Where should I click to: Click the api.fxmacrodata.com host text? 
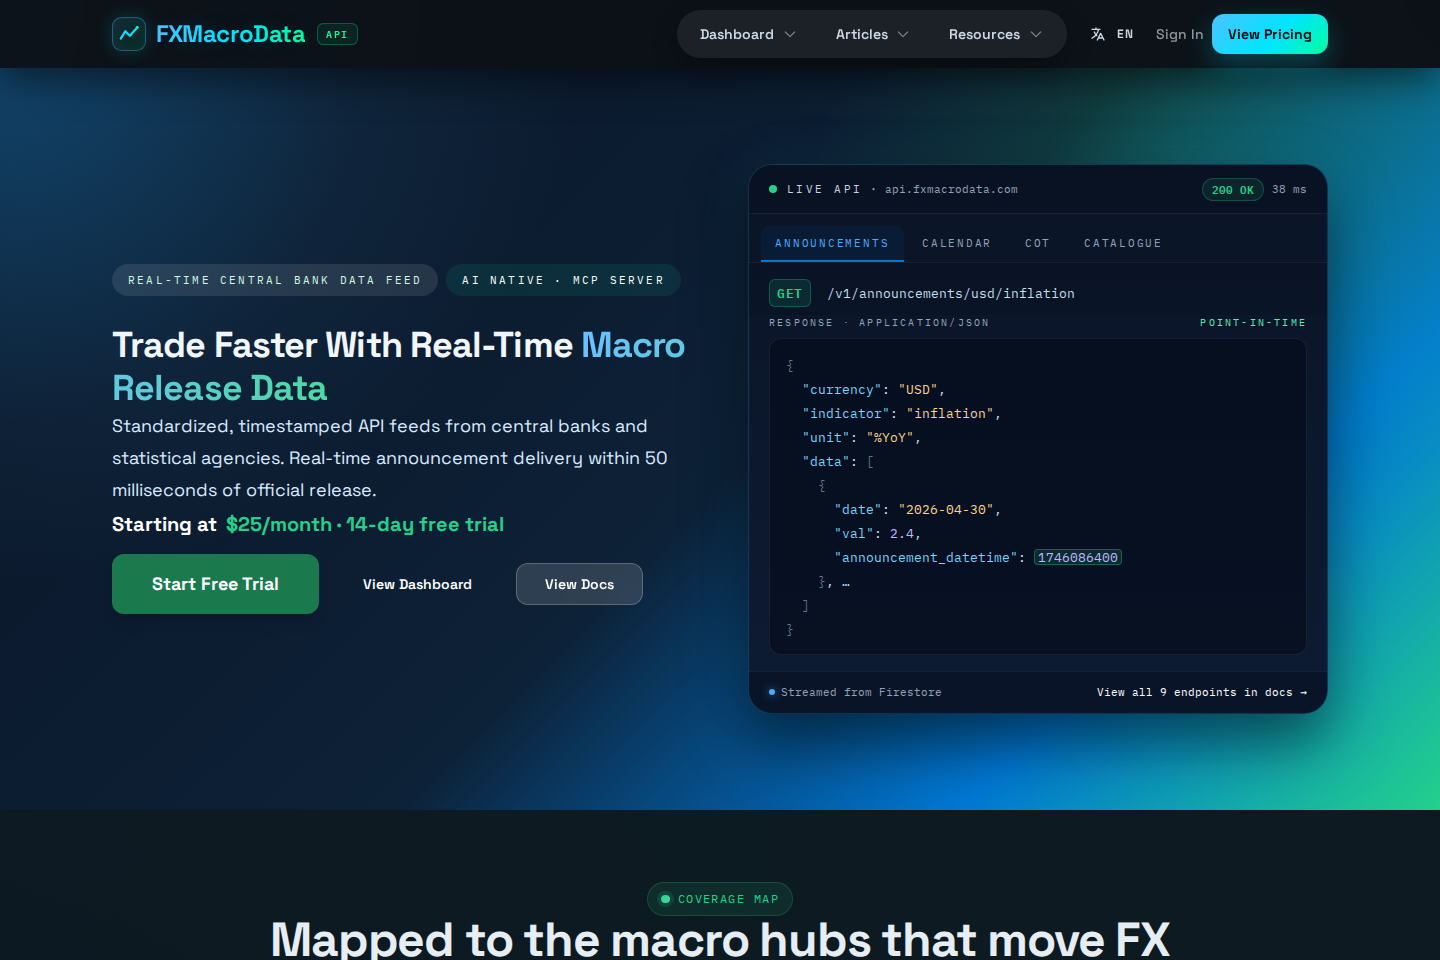click(951, 189)
